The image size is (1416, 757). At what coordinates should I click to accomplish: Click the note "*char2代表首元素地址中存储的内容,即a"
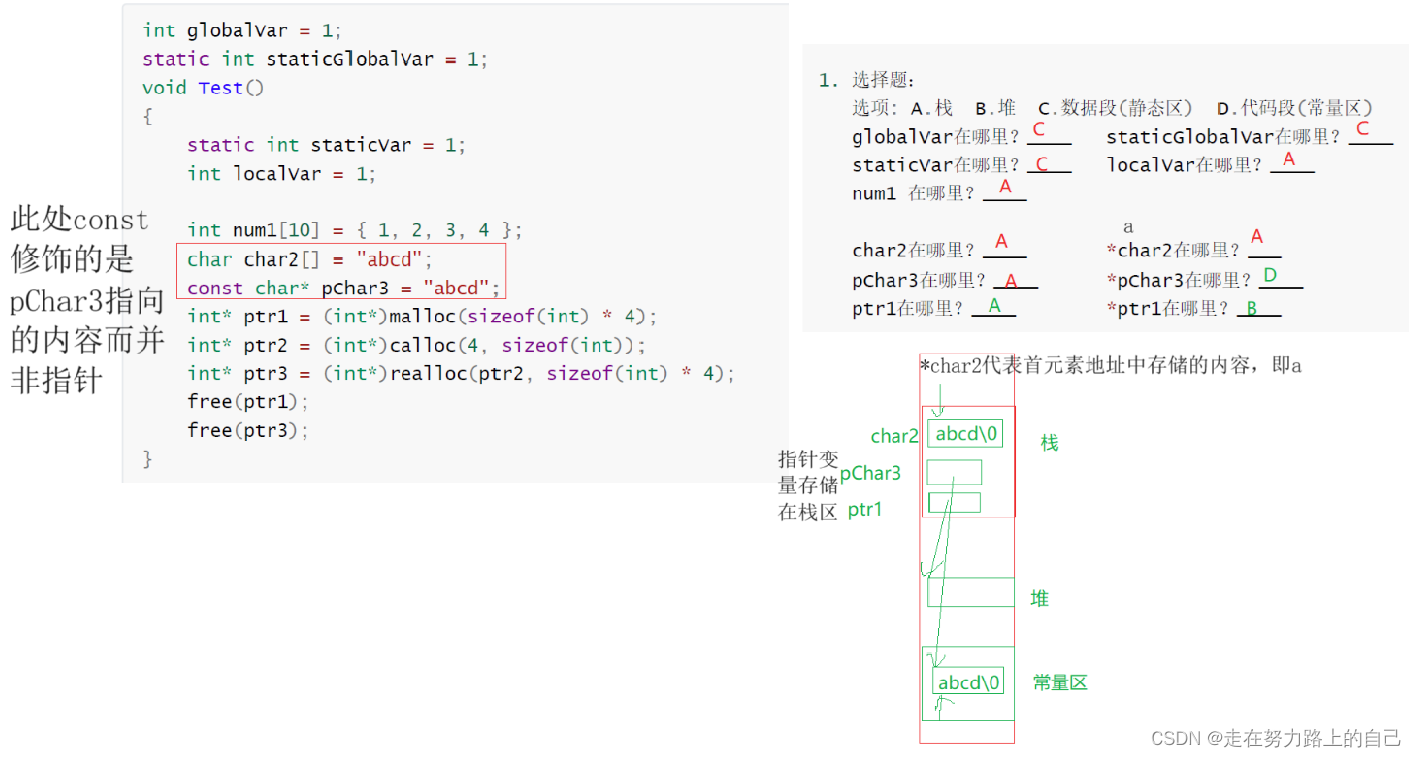(1111, 366)
